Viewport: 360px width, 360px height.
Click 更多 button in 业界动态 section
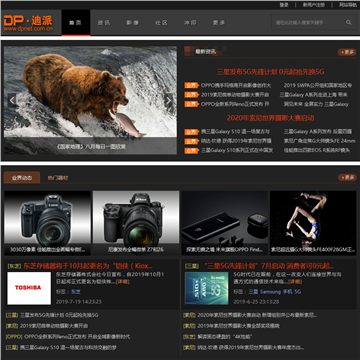tap(347, 177)
